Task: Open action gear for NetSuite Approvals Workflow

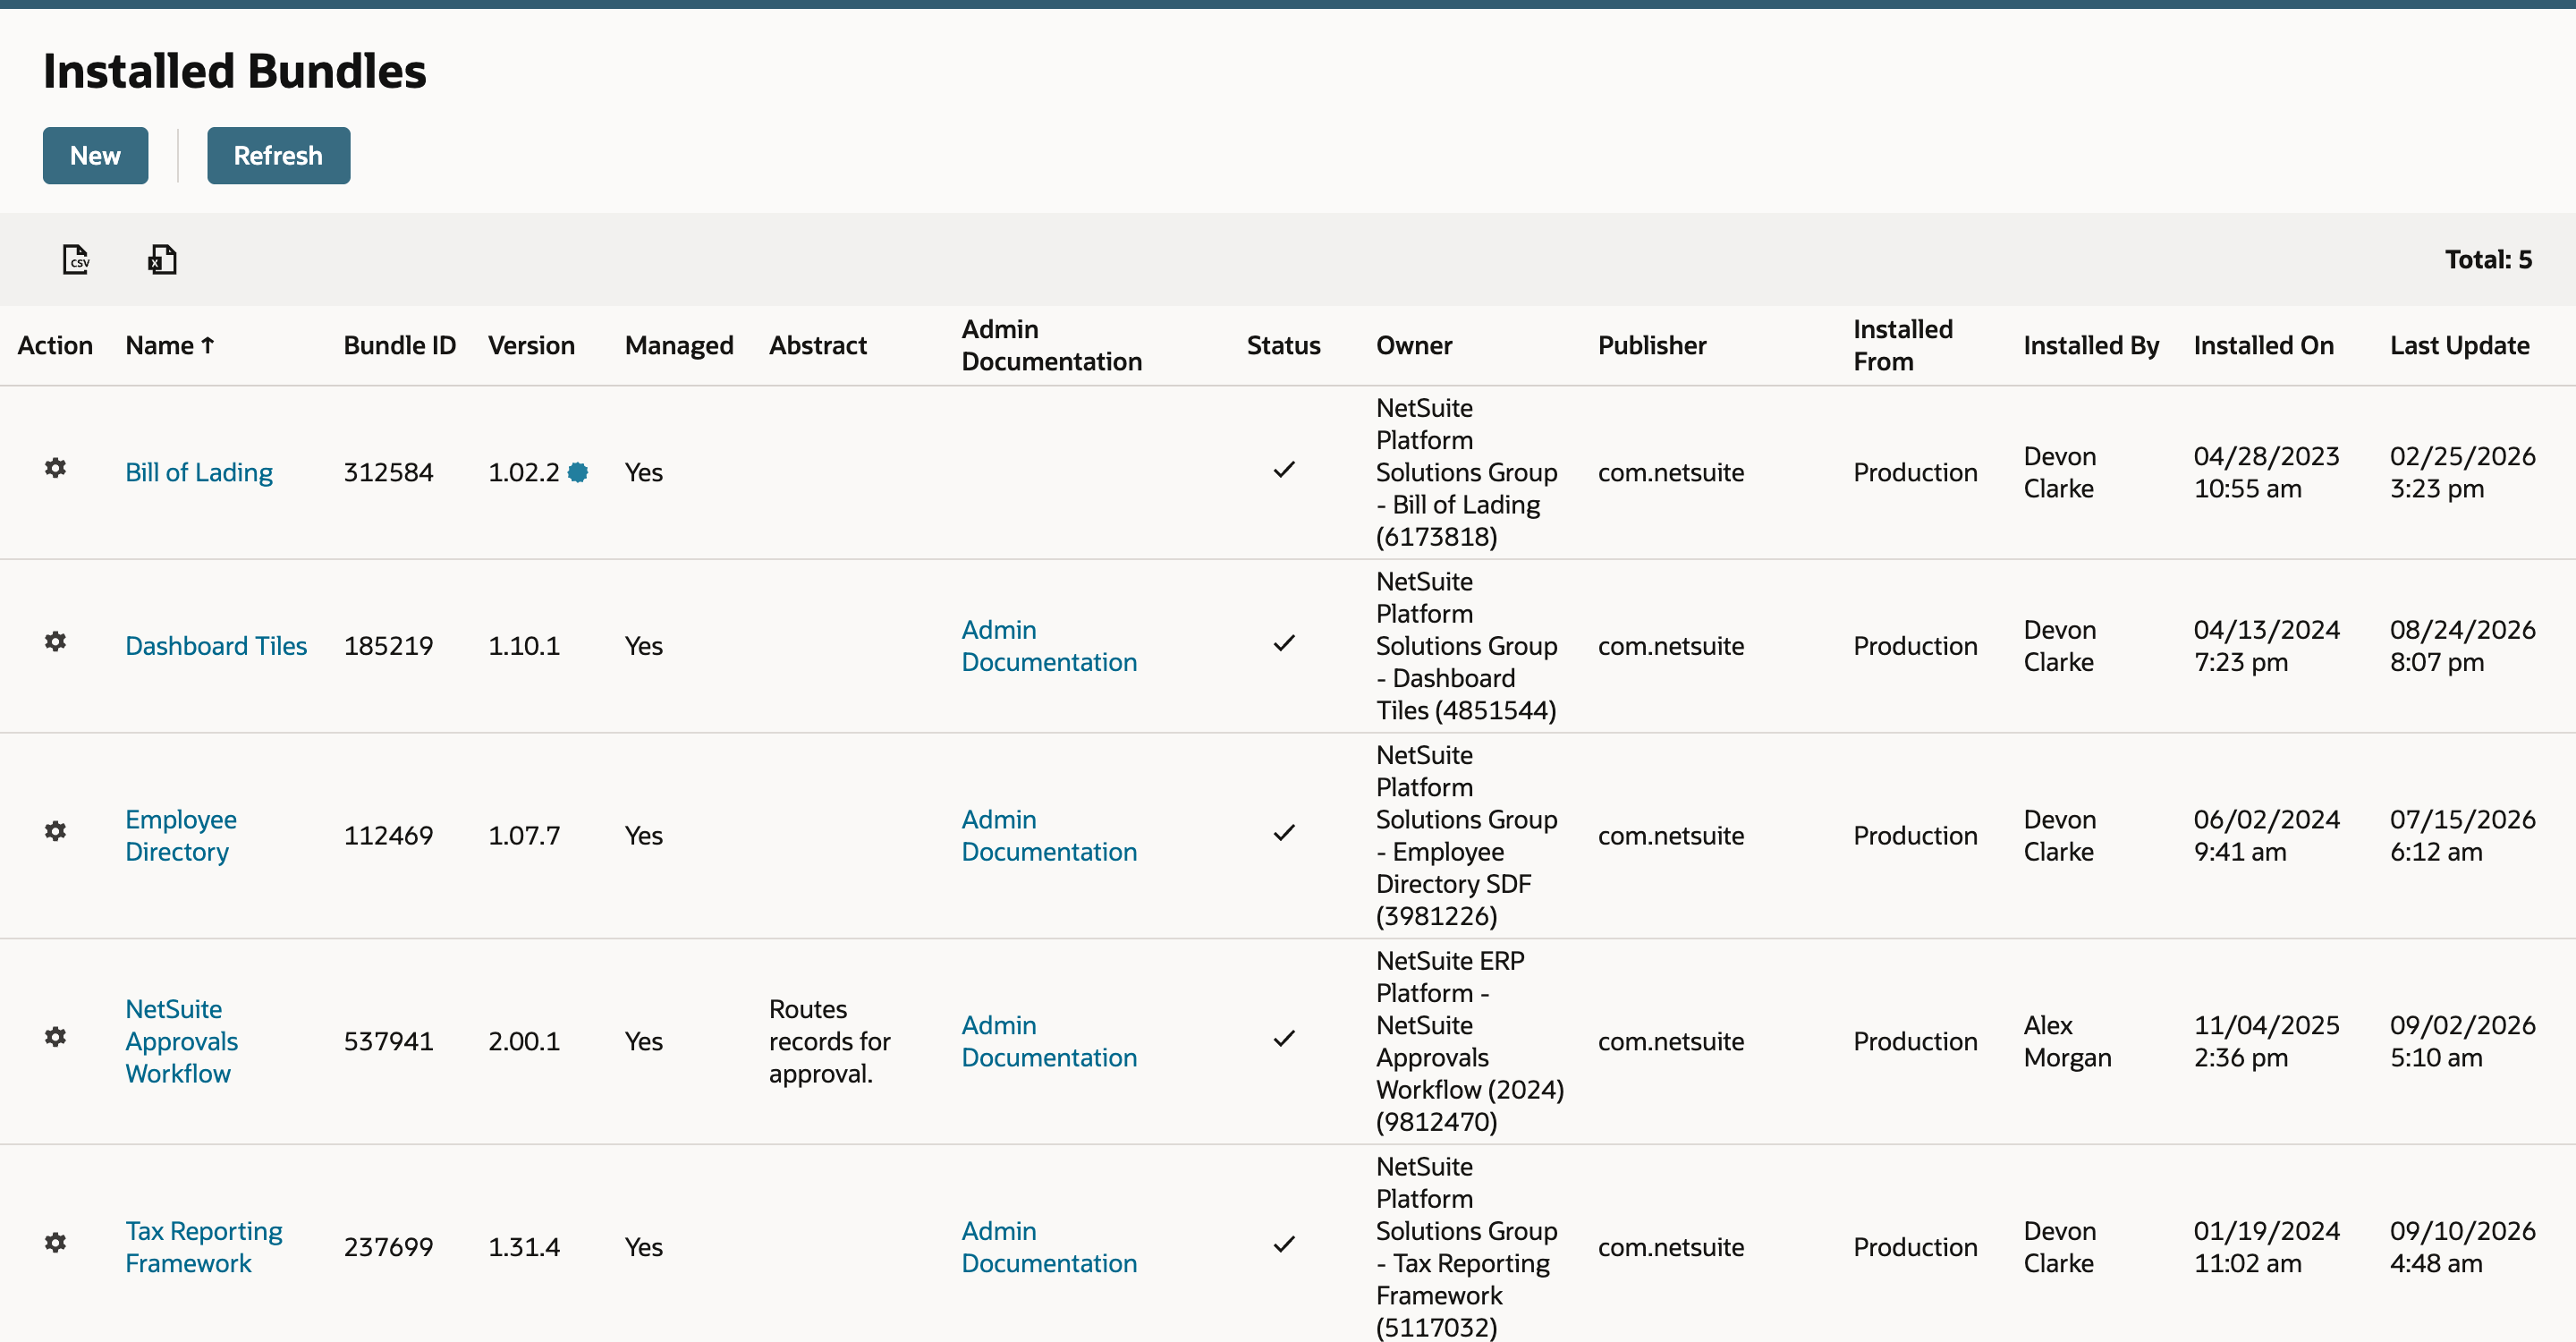Action: tap(56, 1037)
